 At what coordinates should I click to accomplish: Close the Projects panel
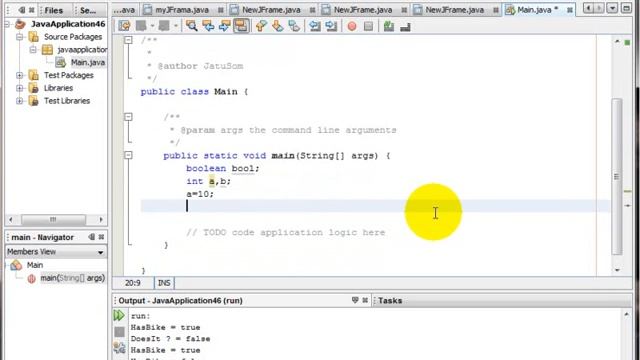tap(31, 10)
